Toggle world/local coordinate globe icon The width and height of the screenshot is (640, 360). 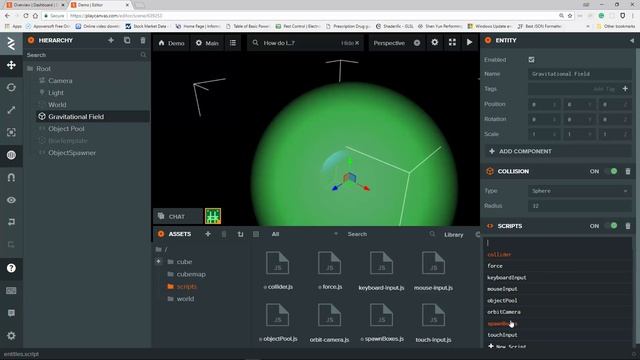point(11,155)
